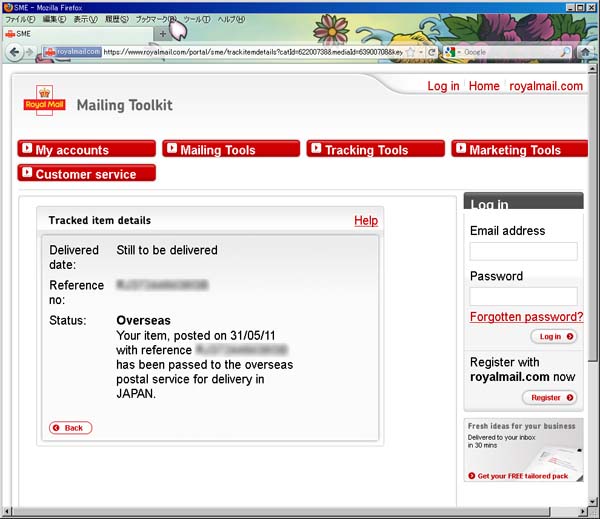
Task: Click Get your FREE tailored pack link
Action: [x=518, y=476]
